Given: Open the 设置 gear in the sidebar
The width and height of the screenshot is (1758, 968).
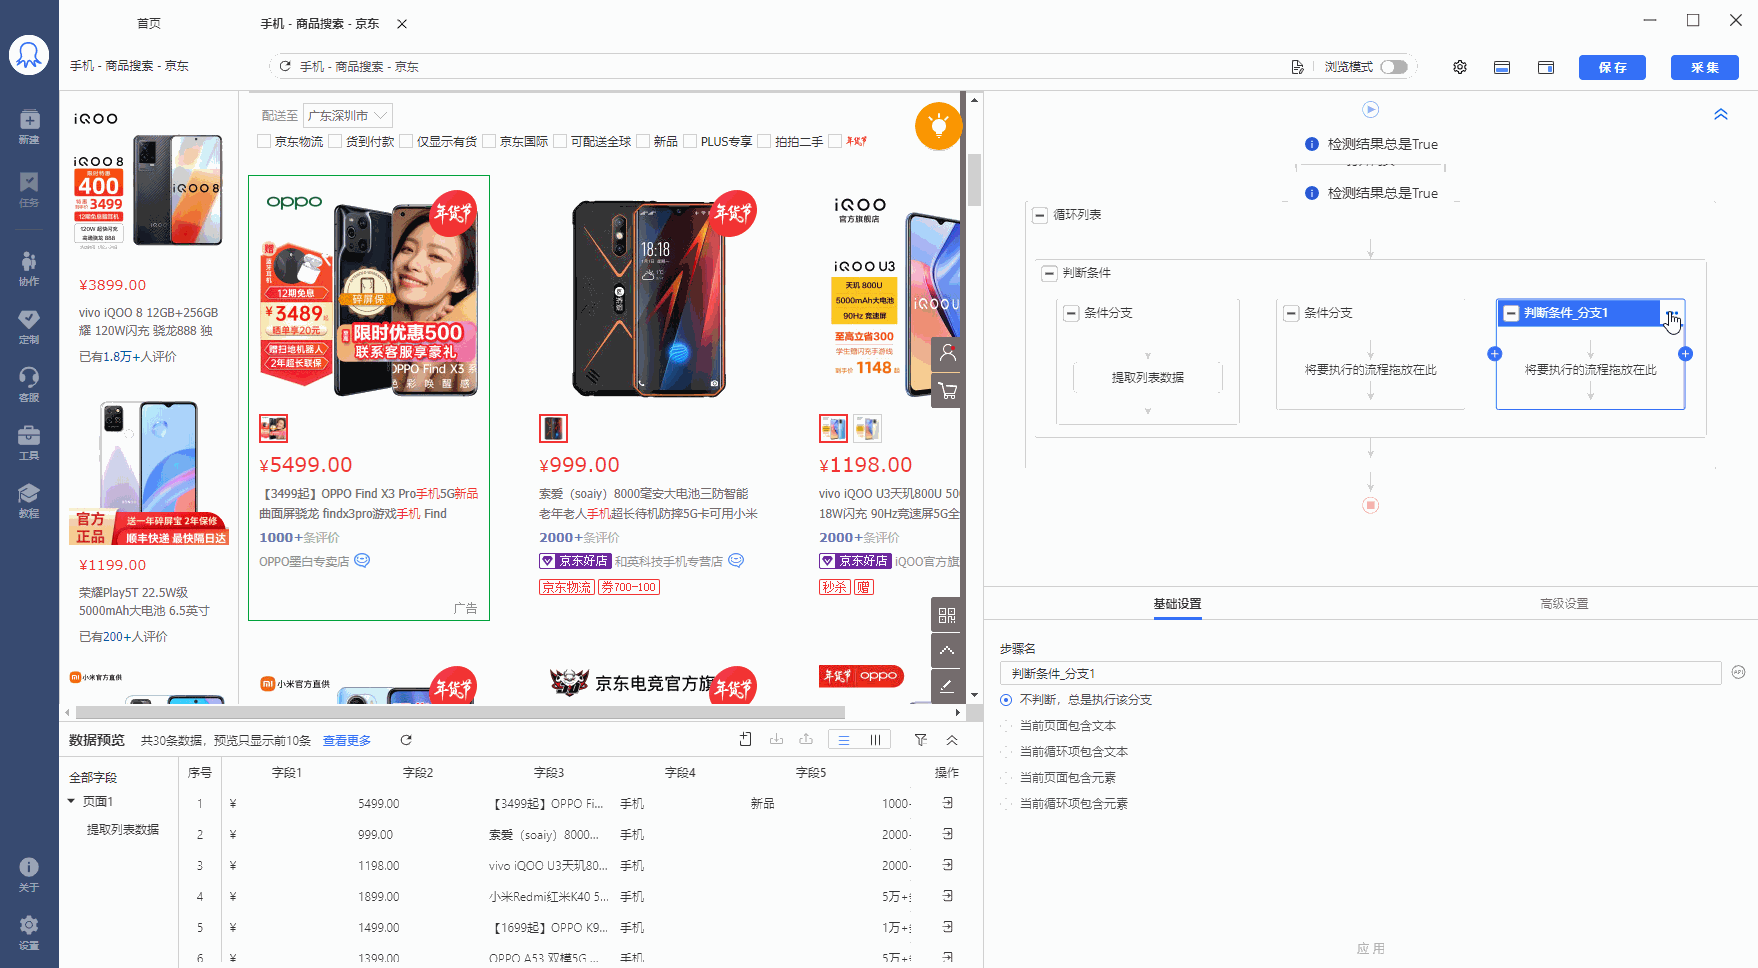Looking at the screenshot, I should 29,932.
